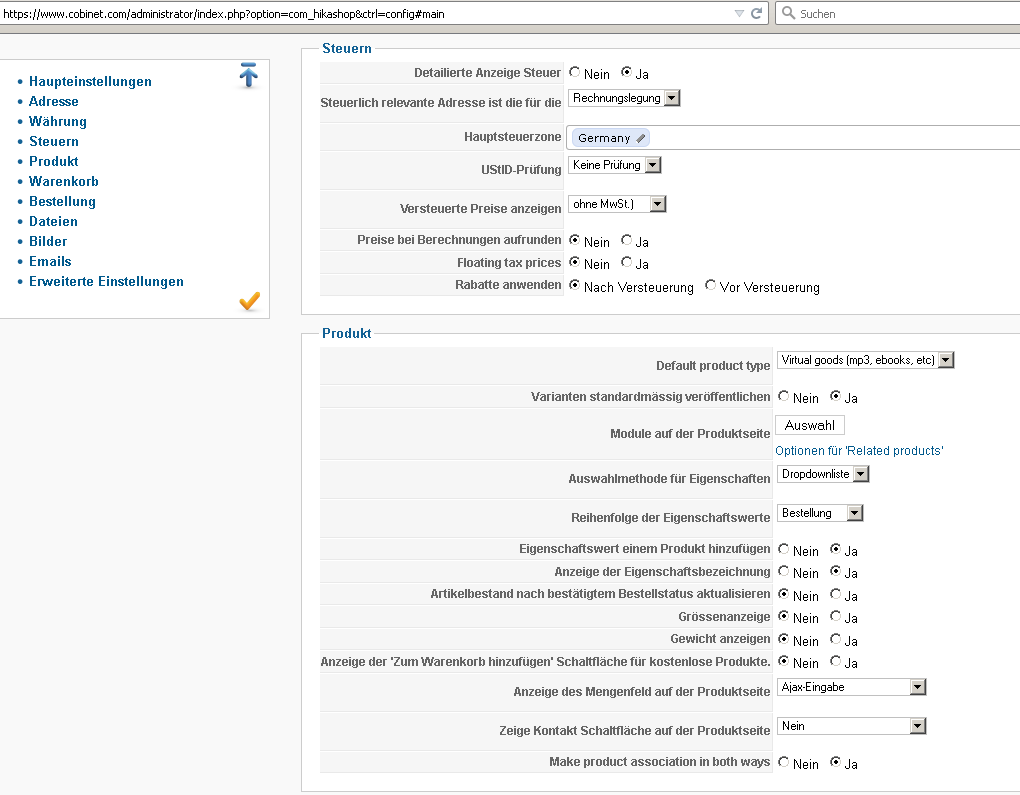
Task: Open the Ajax-Eingabe Mengenfeld dropdown
Action: tap(851, 687)
